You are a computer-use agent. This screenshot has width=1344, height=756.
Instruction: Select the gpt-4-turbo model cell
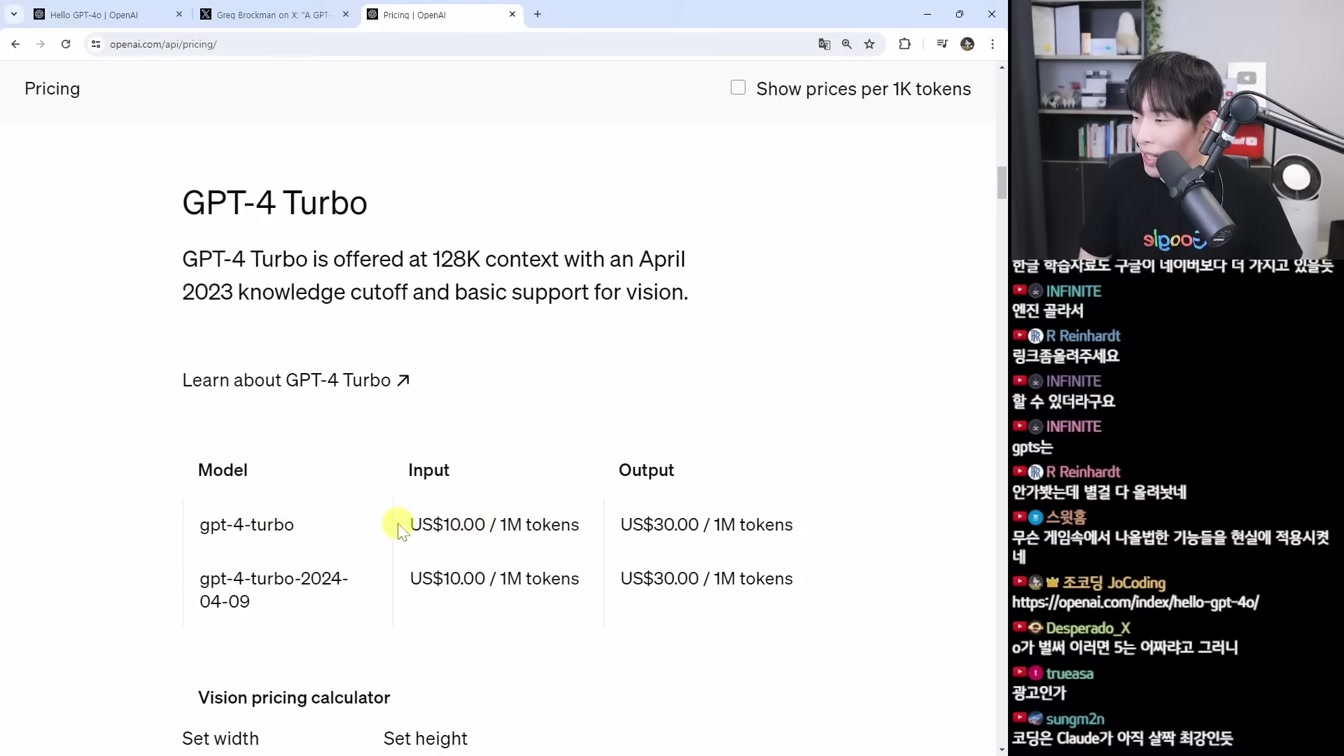pyautogui.click(x=247, y=525)
